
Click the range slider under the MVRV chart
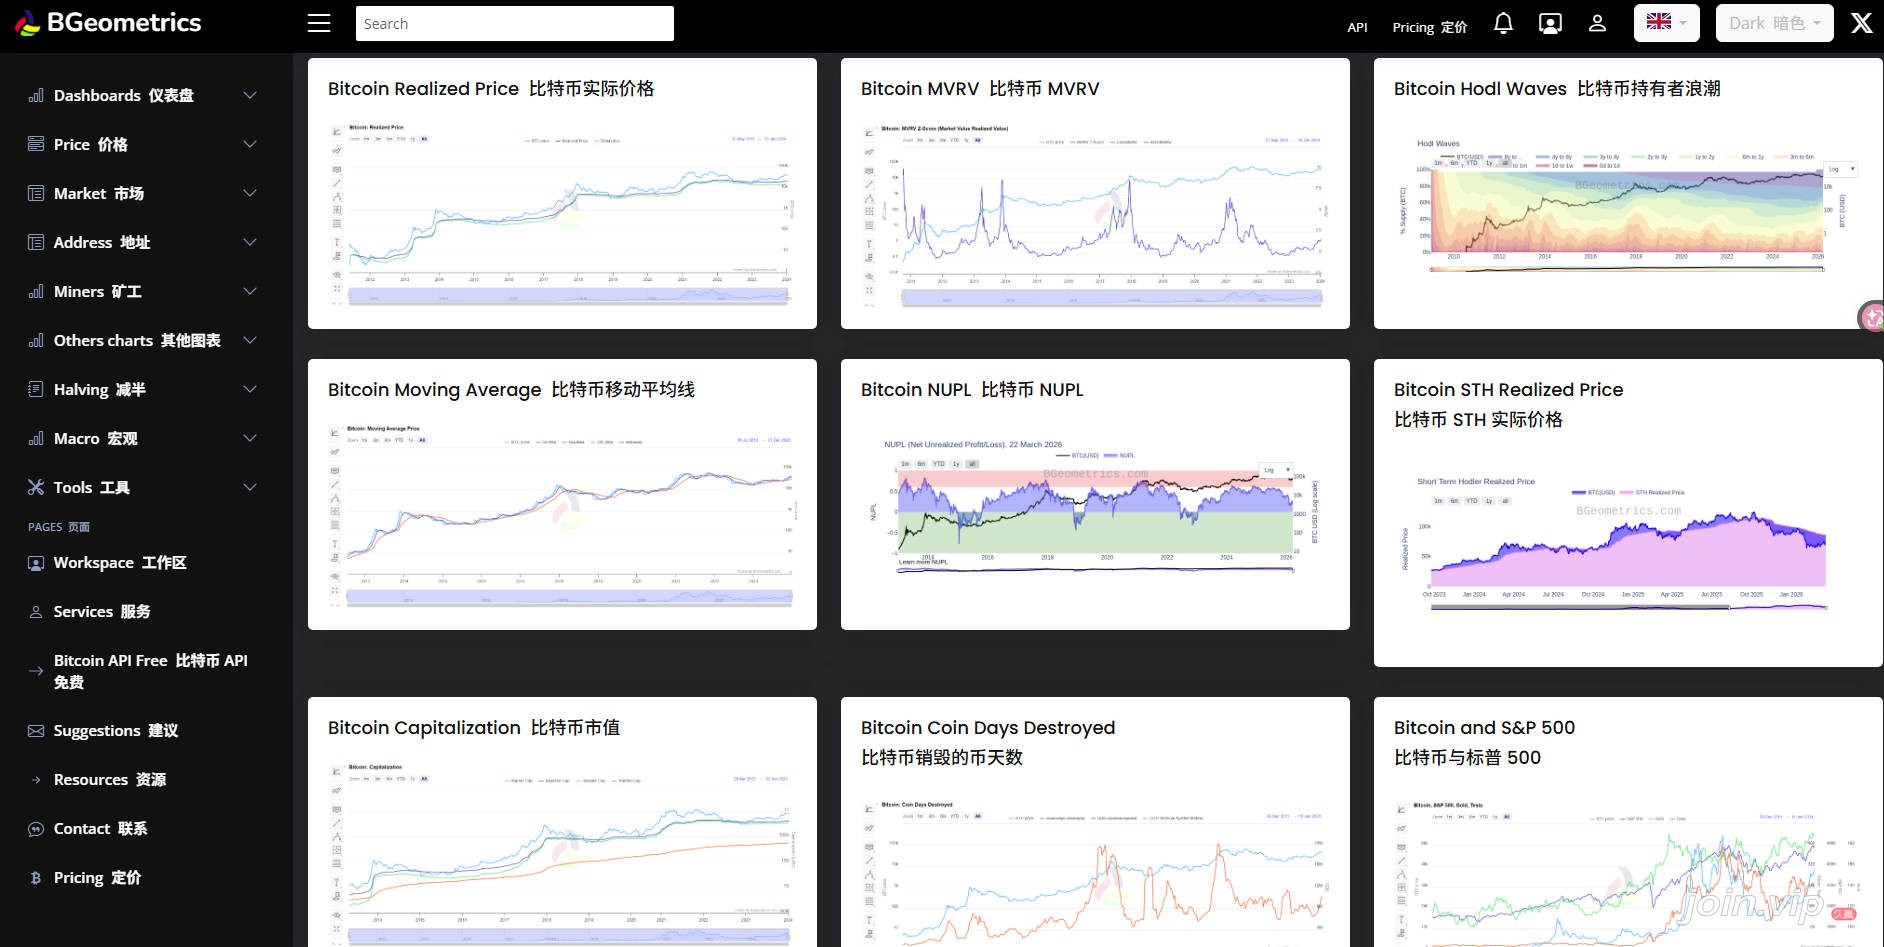[x=1111, y=297]
